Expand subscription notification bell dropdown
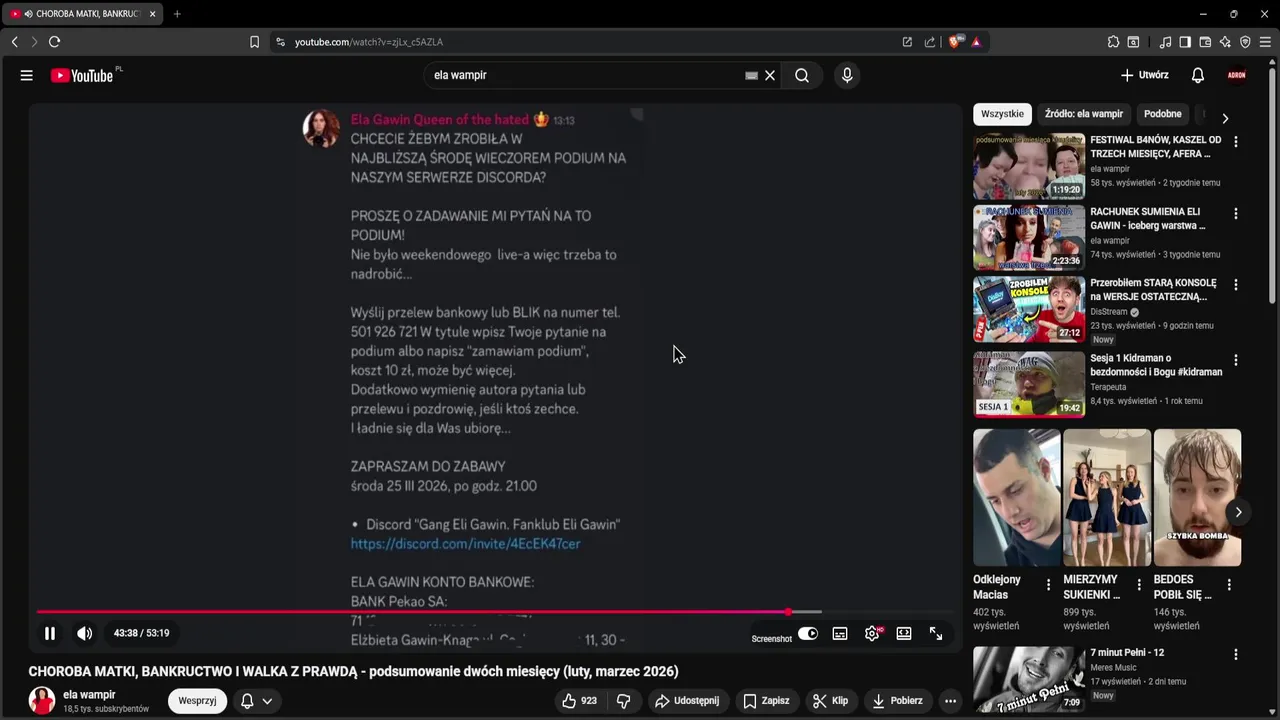 (256, 701)
